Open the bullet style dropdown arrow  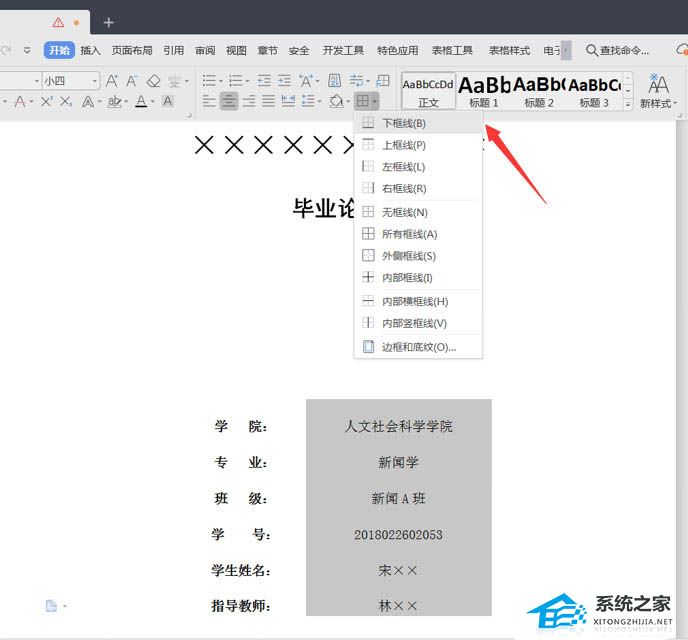pos(220,82)
